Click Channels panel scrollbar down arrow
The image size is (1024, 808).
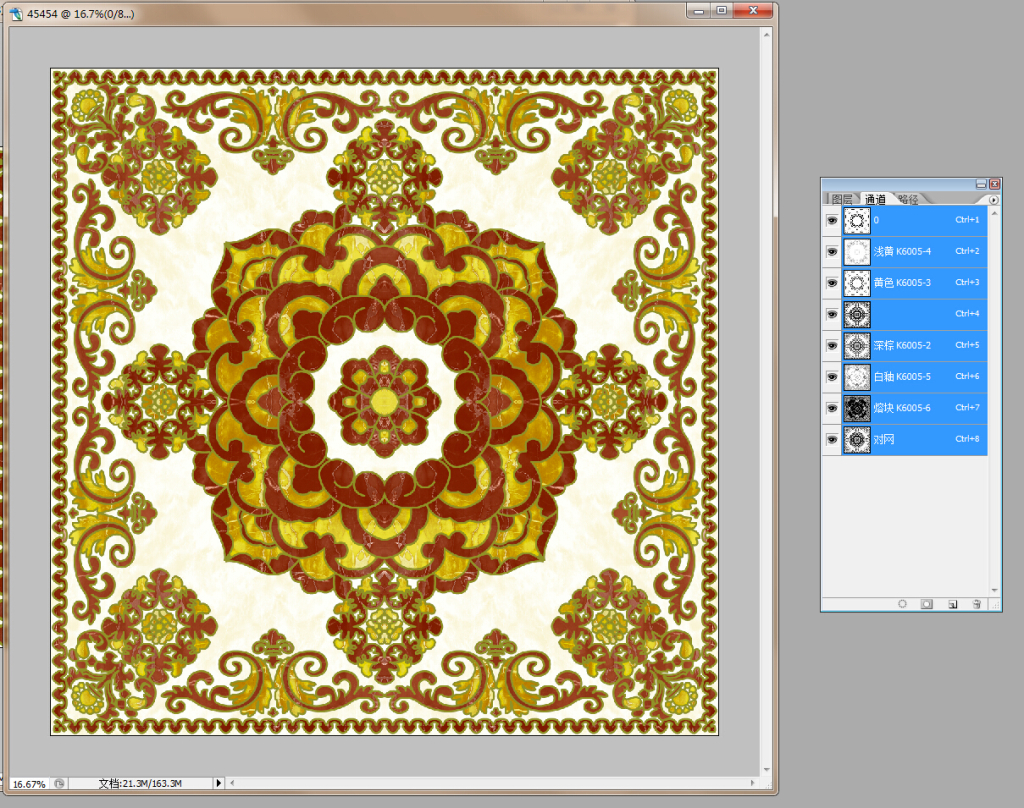(x=994, y=590)
